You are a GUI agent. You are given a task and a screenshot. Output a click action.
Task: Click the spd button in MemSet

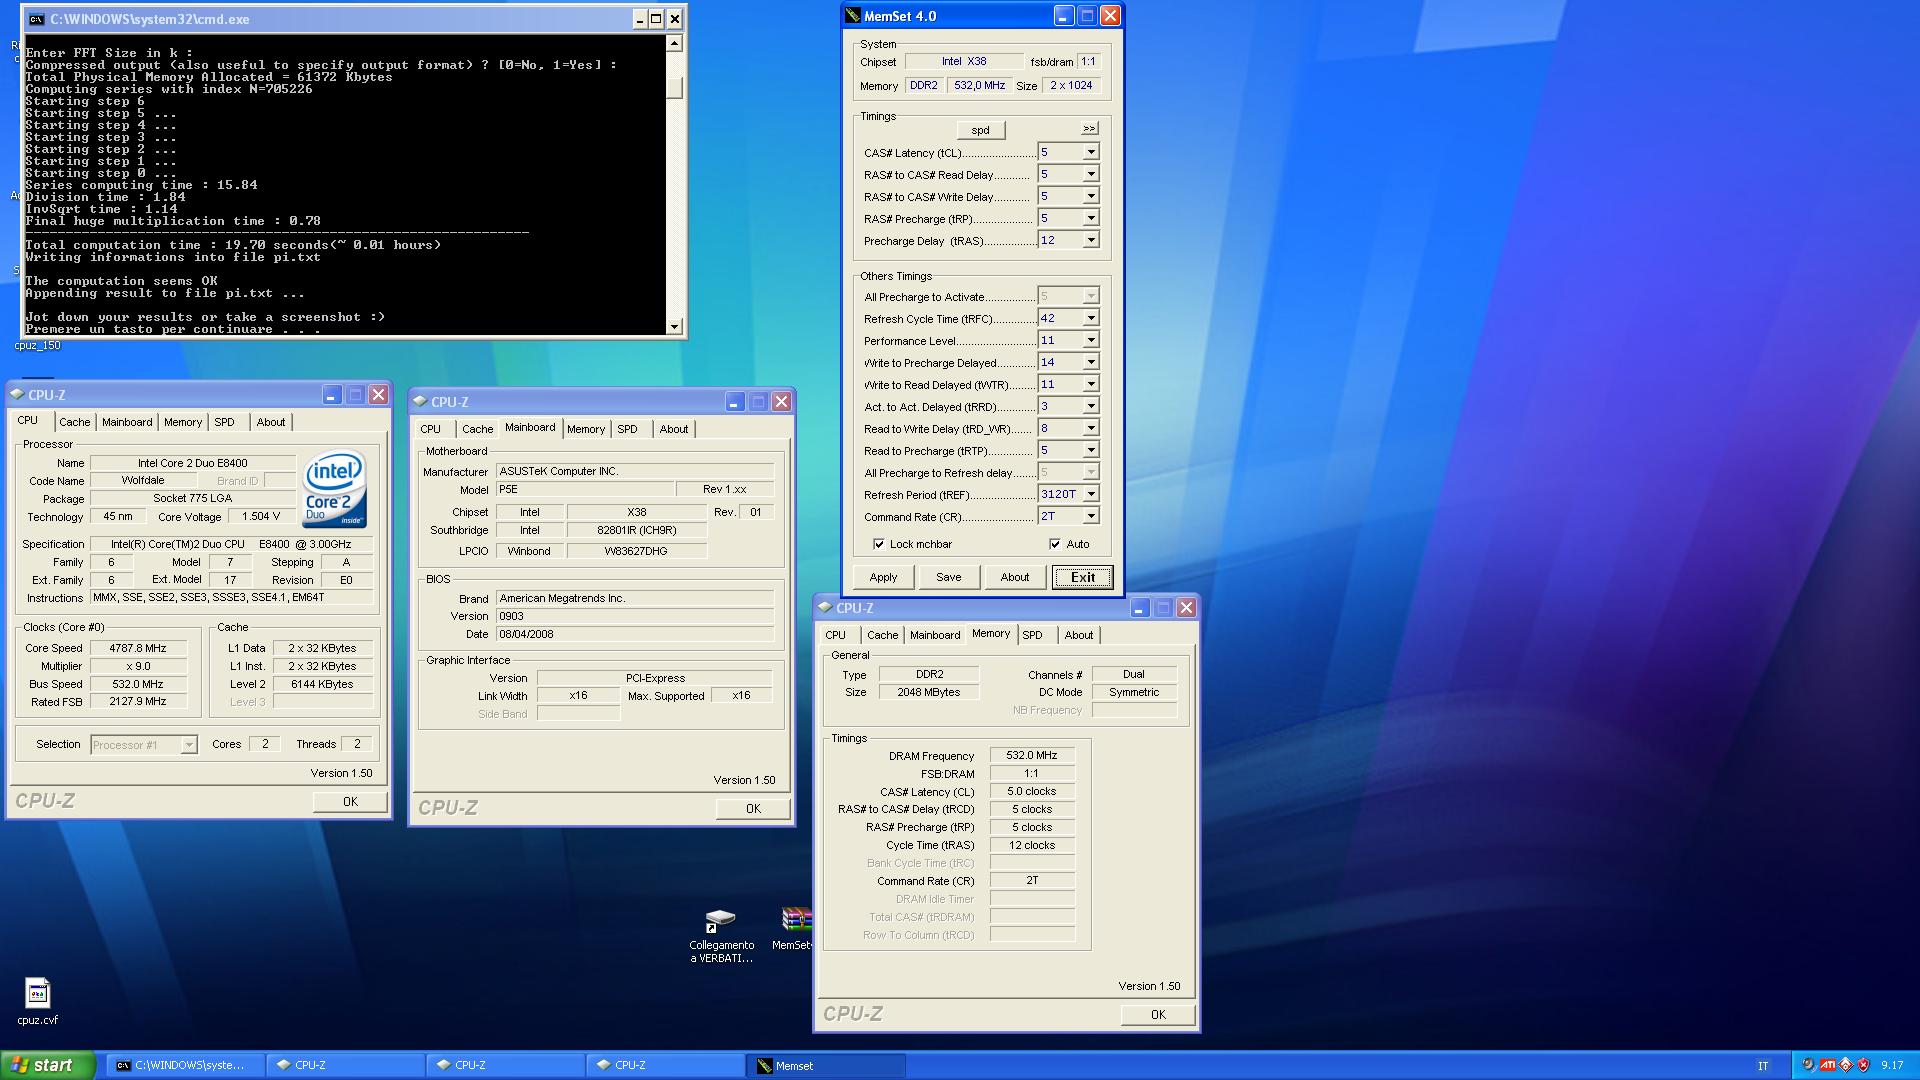point(980,130)
